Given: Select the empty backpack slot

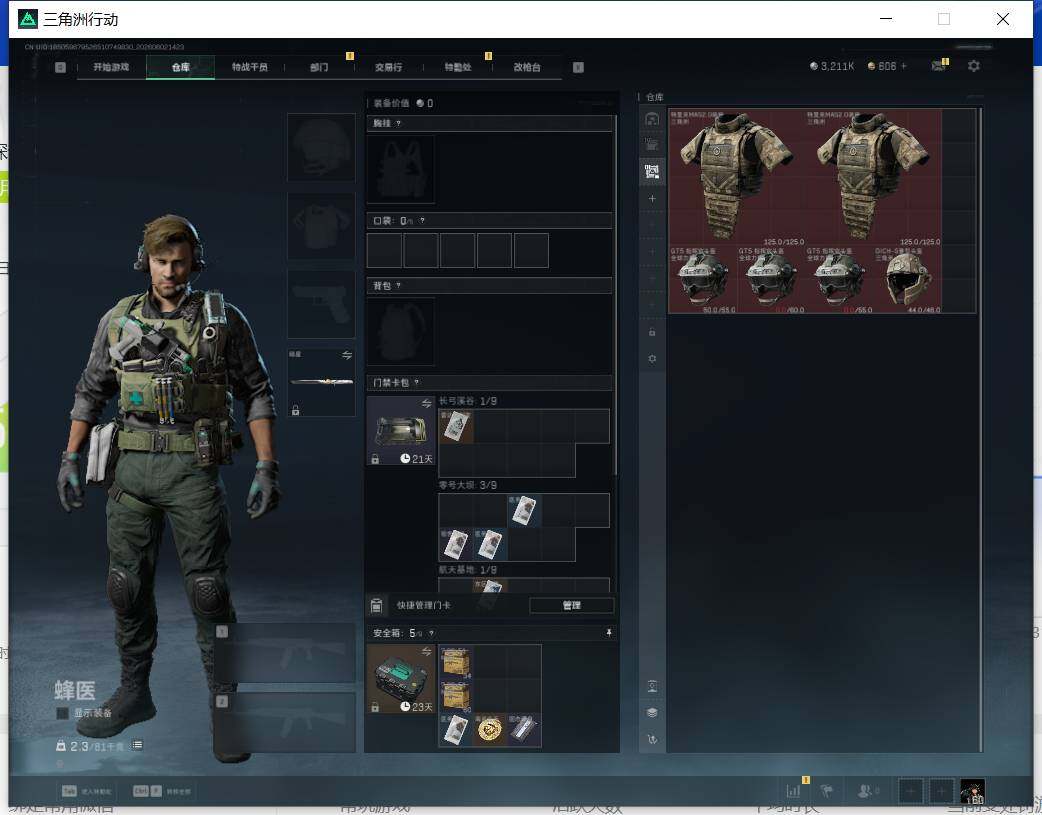Looking at the screenshot, I should click(401, 331).
